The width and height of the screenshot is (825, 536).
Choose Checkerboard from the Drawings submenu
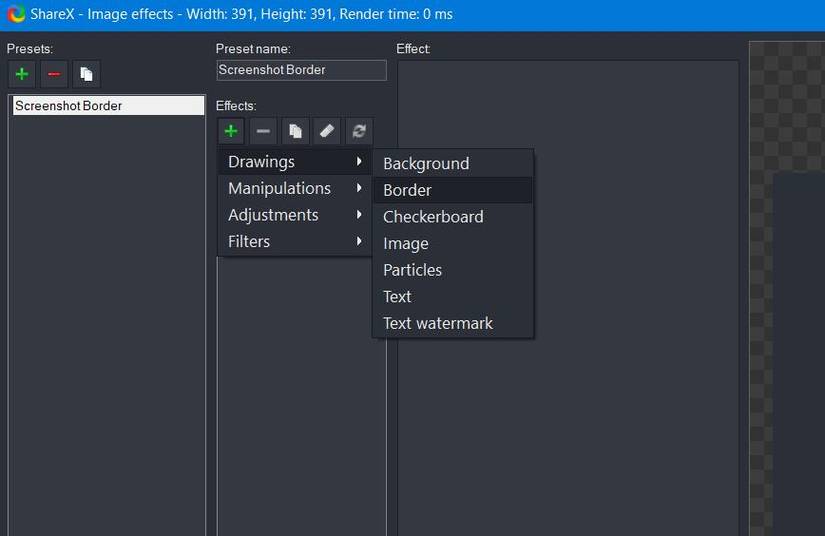point(453,217)
